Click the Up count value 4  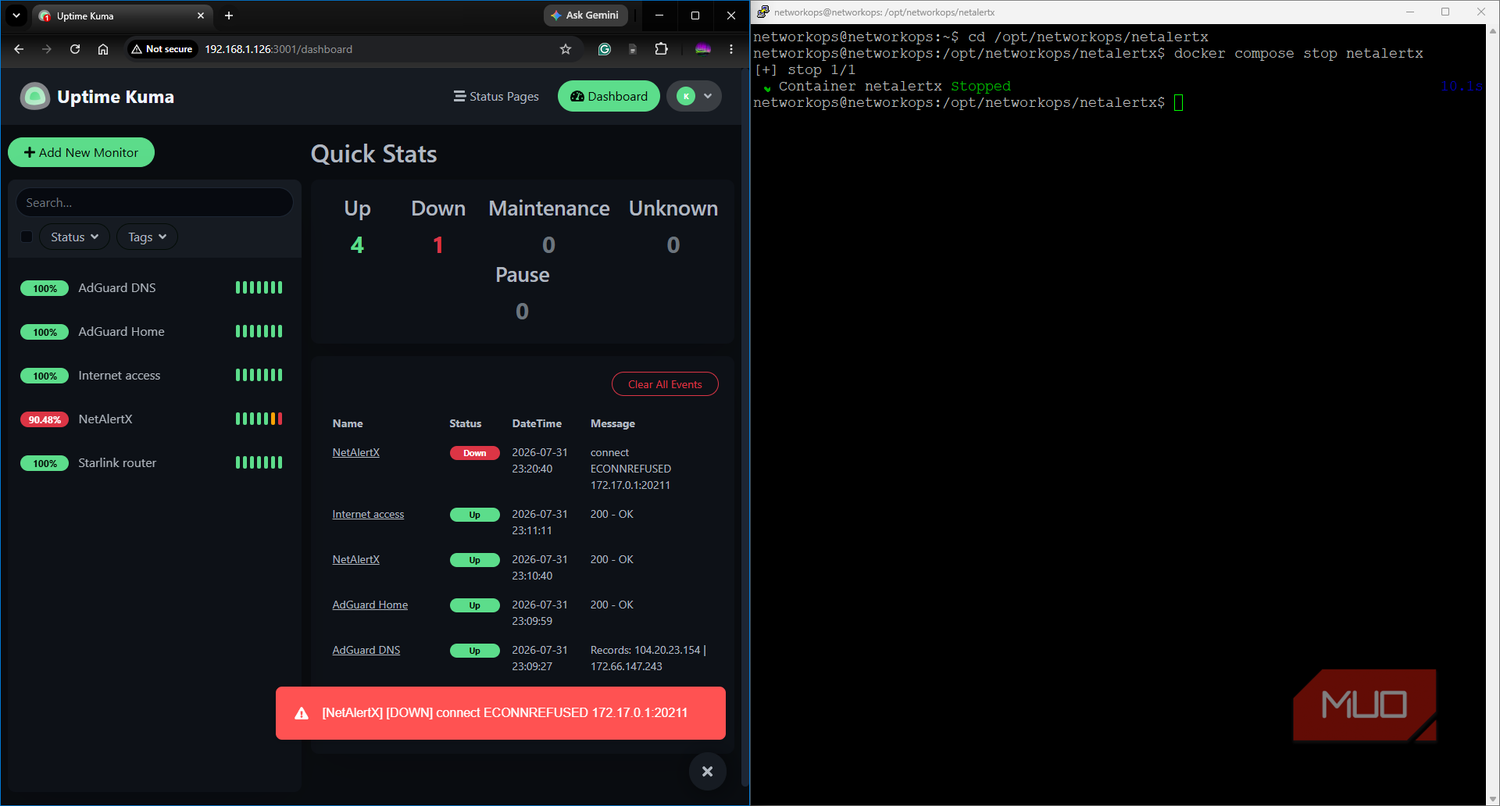pyautogui.click(x=357, y=245)
